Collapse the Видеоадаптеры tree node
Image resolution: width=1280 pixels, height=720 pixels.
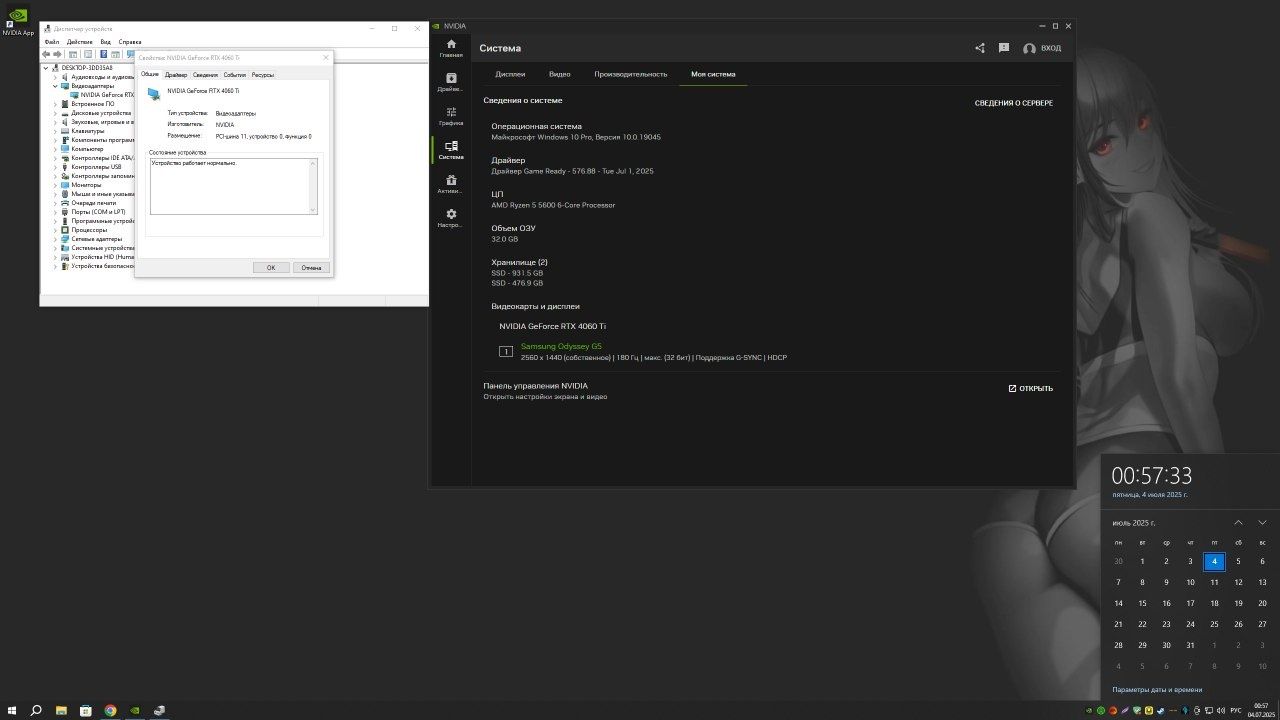pyautogui.click(x=56, y=86)
